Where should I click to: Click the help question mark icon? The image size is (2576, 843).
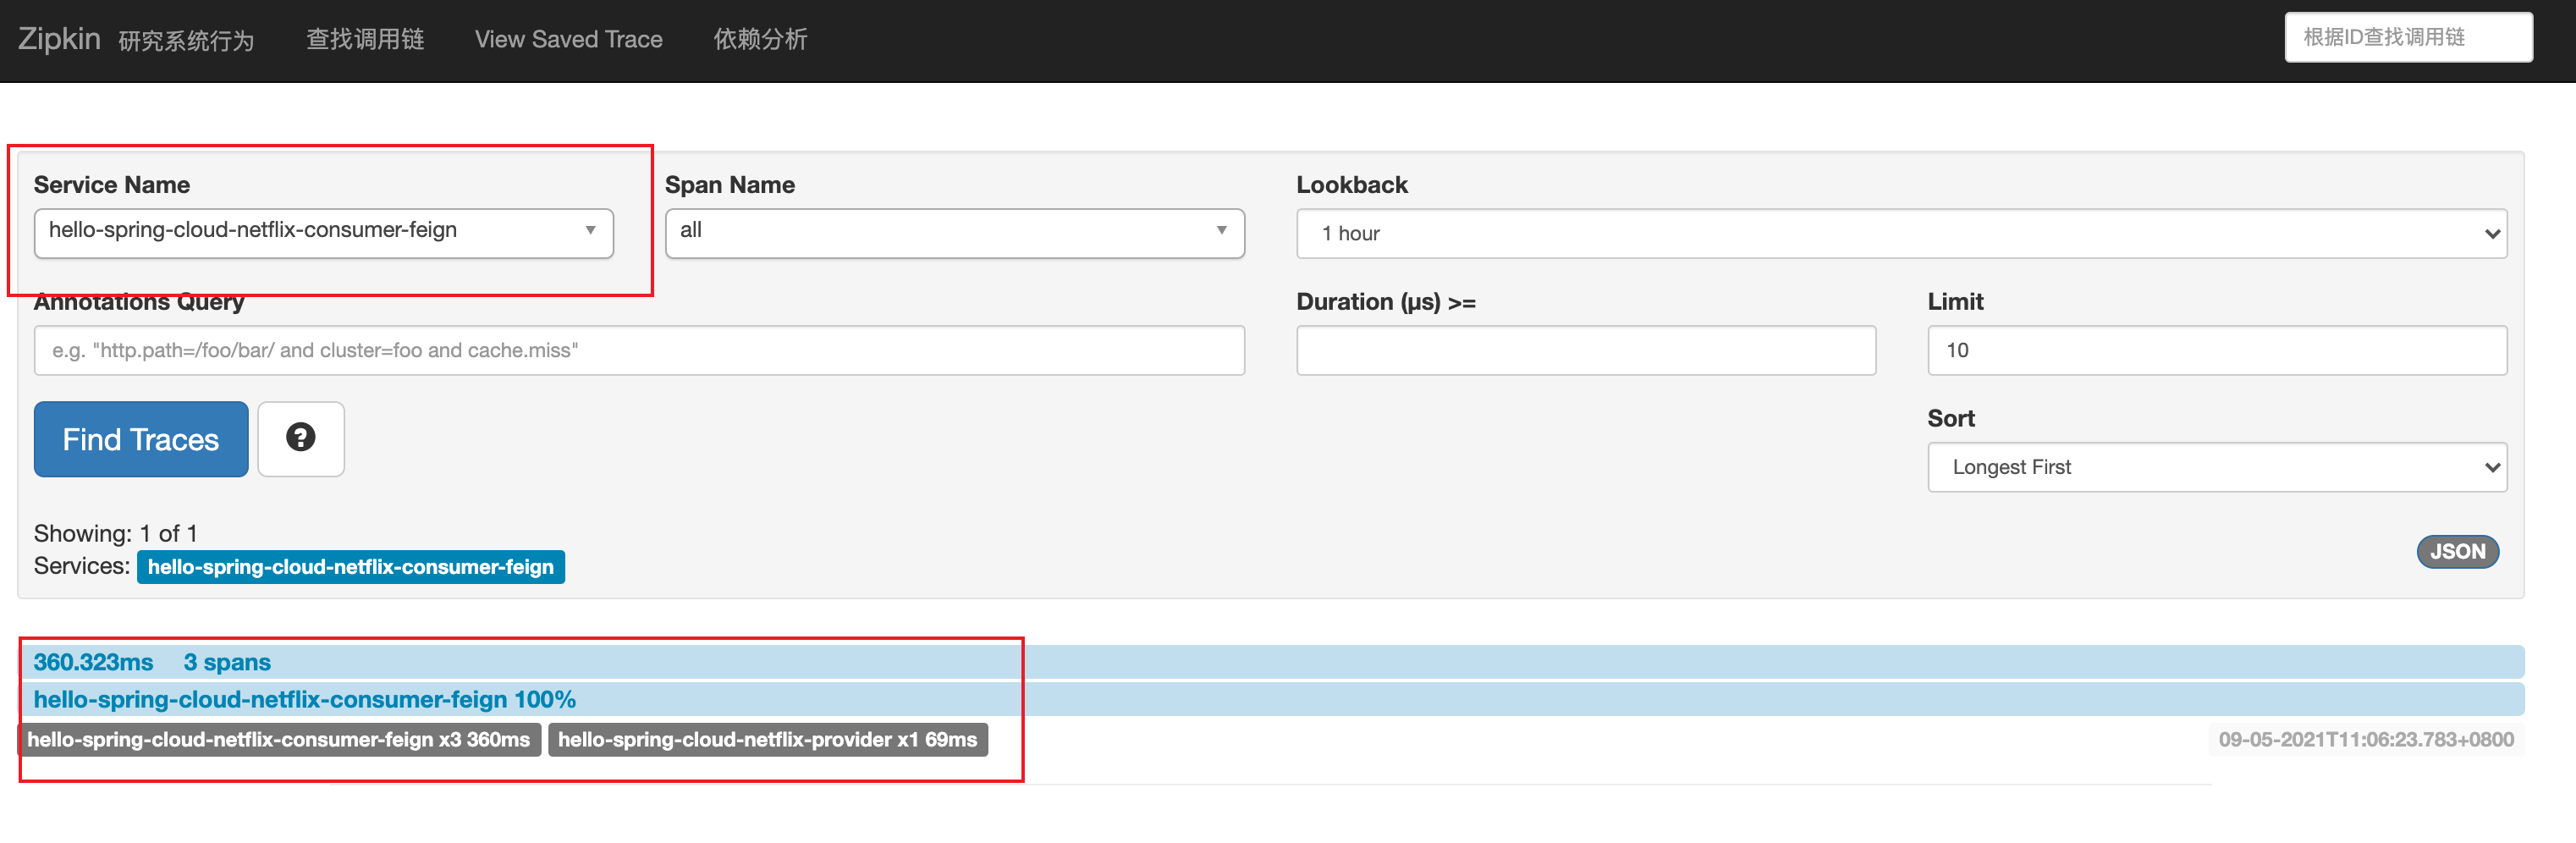pos(301,439)
